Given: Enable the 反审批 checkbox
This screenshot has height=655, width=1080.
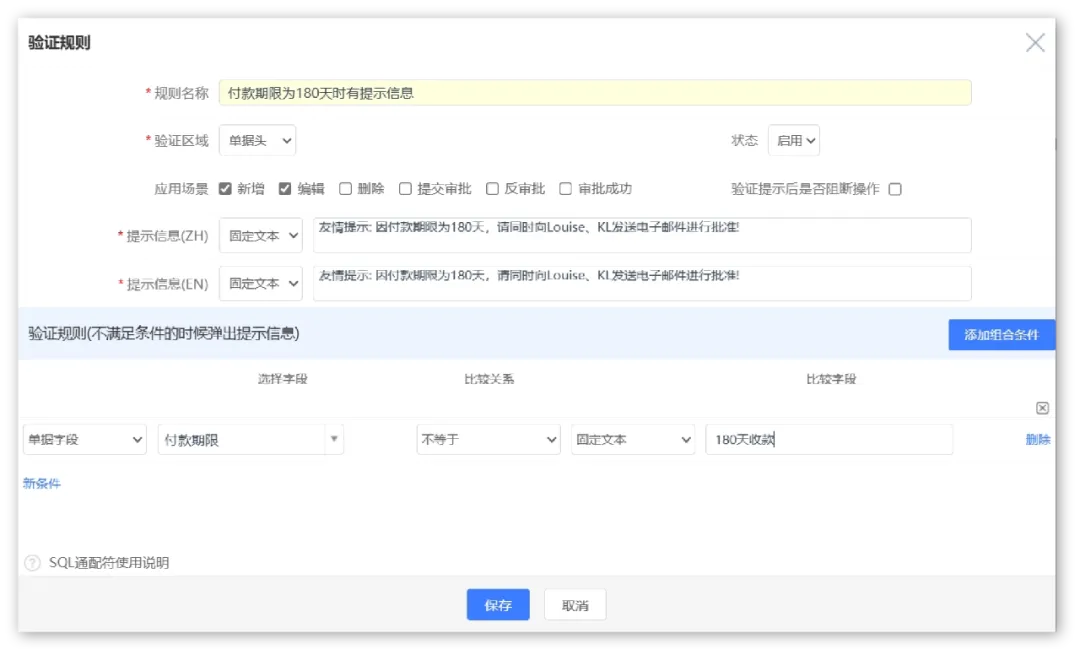Looking at the screenshot, I should click(492, 188).
